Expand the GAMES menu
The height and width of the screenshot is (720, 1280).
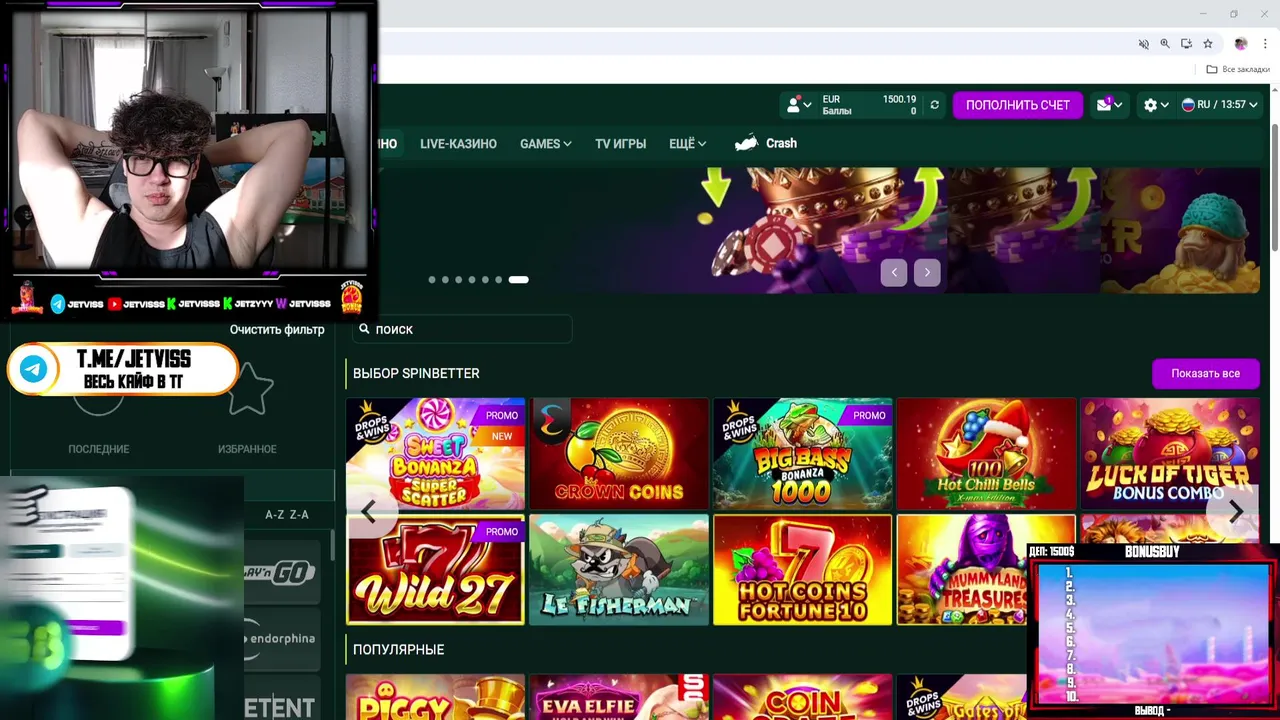pos(546,144)
